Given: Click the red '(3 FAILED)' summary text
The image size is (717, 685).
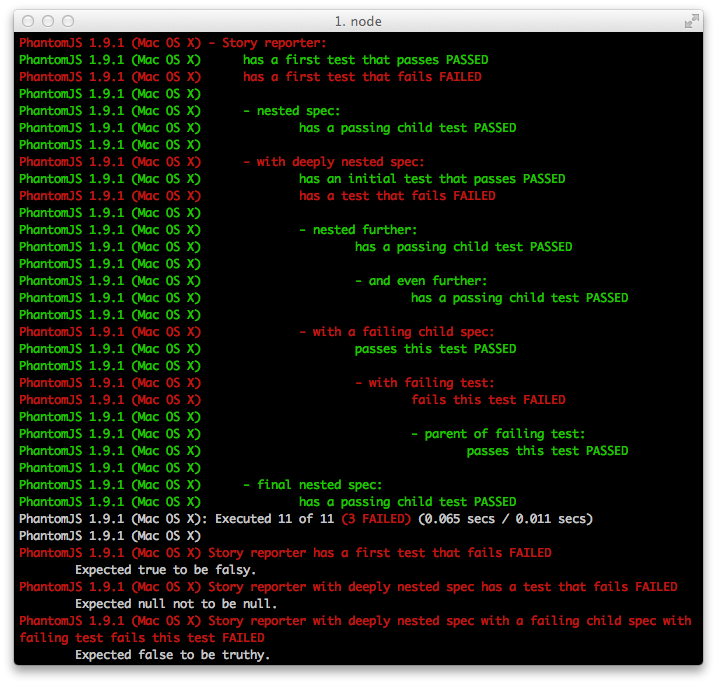Looking at the screenshot, I should pyautogui.click(x=376, y=519).
